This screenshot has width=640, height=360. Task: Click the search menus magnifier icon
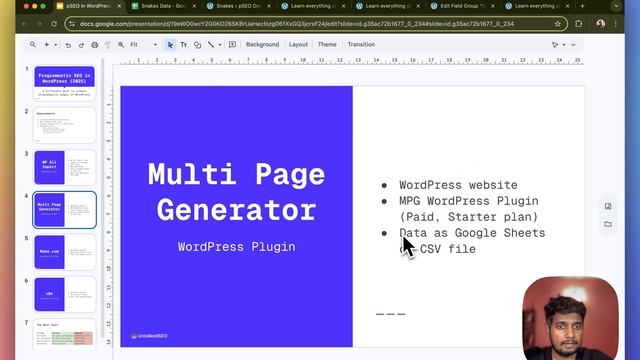tap(33, 44)
